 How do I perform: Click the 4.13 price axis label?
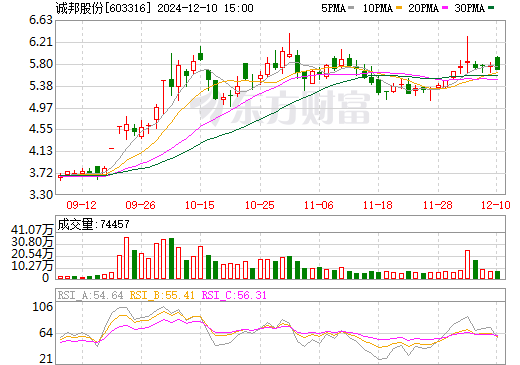click(41, 151)
